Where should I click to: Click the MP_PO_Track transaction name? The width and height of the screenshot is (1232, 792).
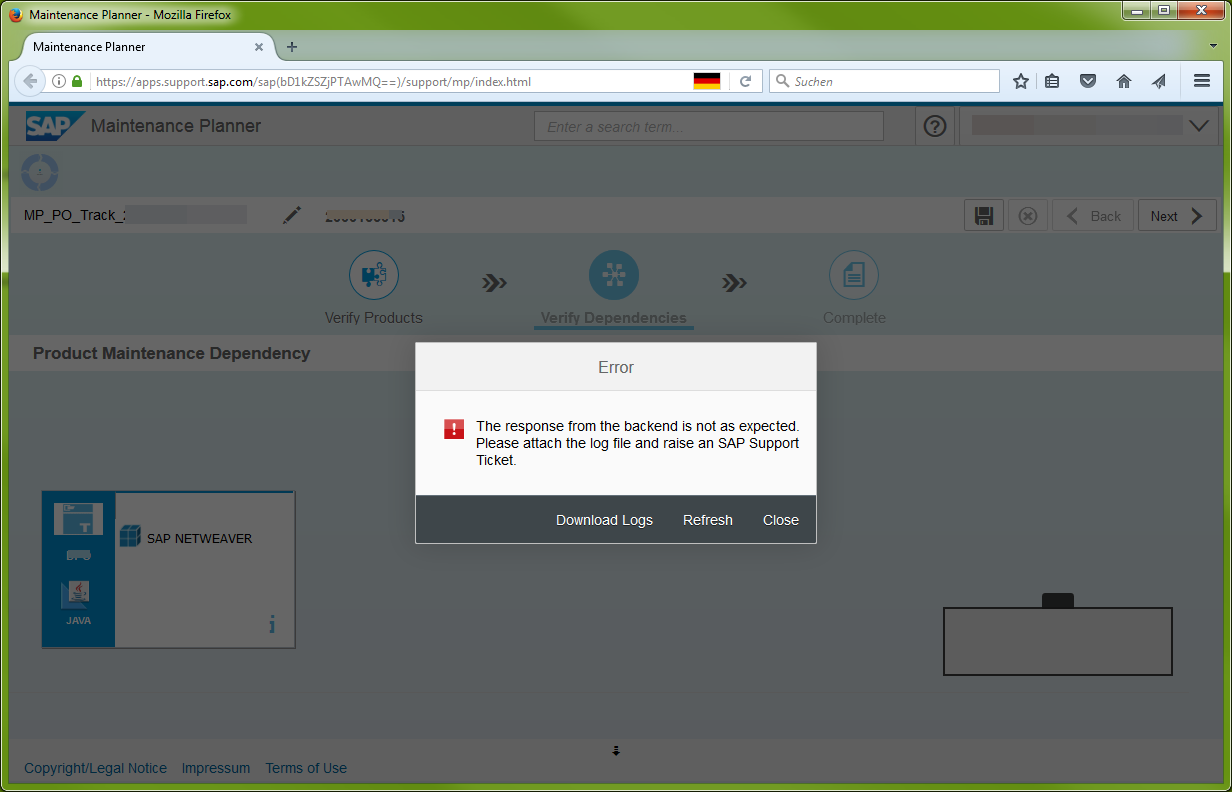(75, 215)
